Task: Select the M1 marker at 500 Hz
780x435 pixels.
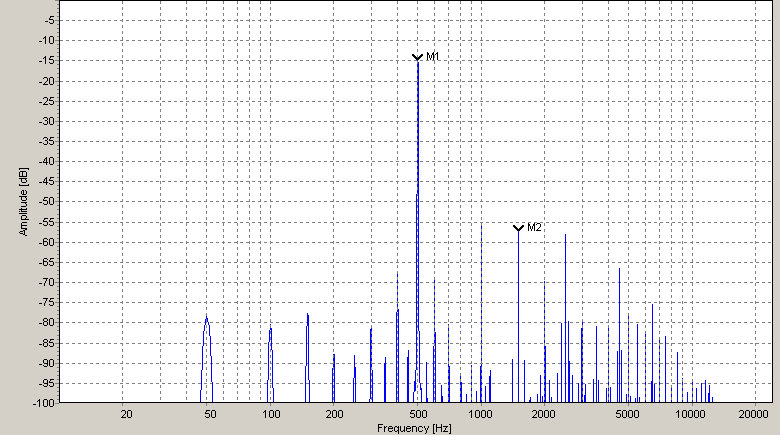Action: tap(417, 57)
